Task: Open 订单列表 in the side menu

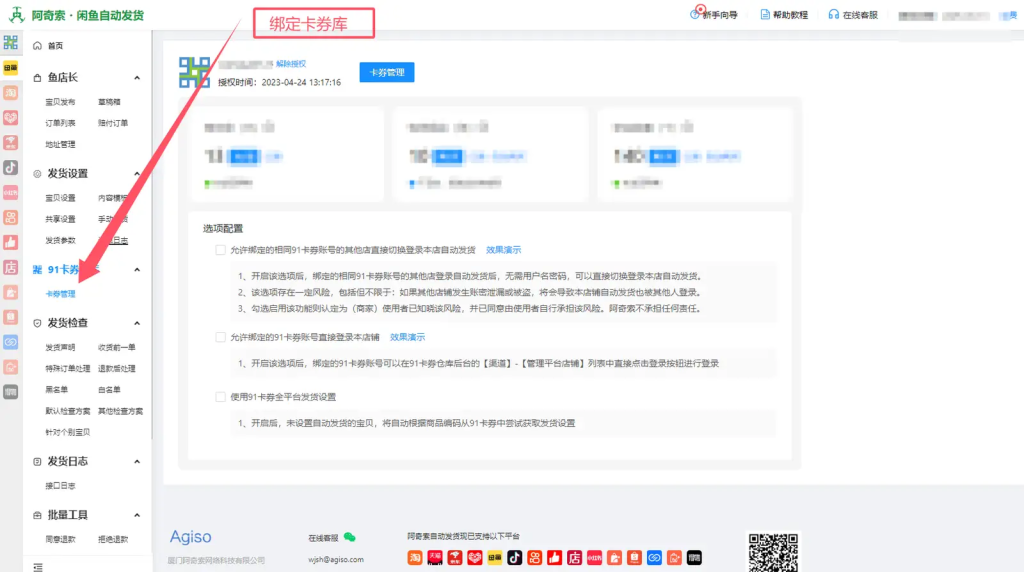Action: point(60,123)
